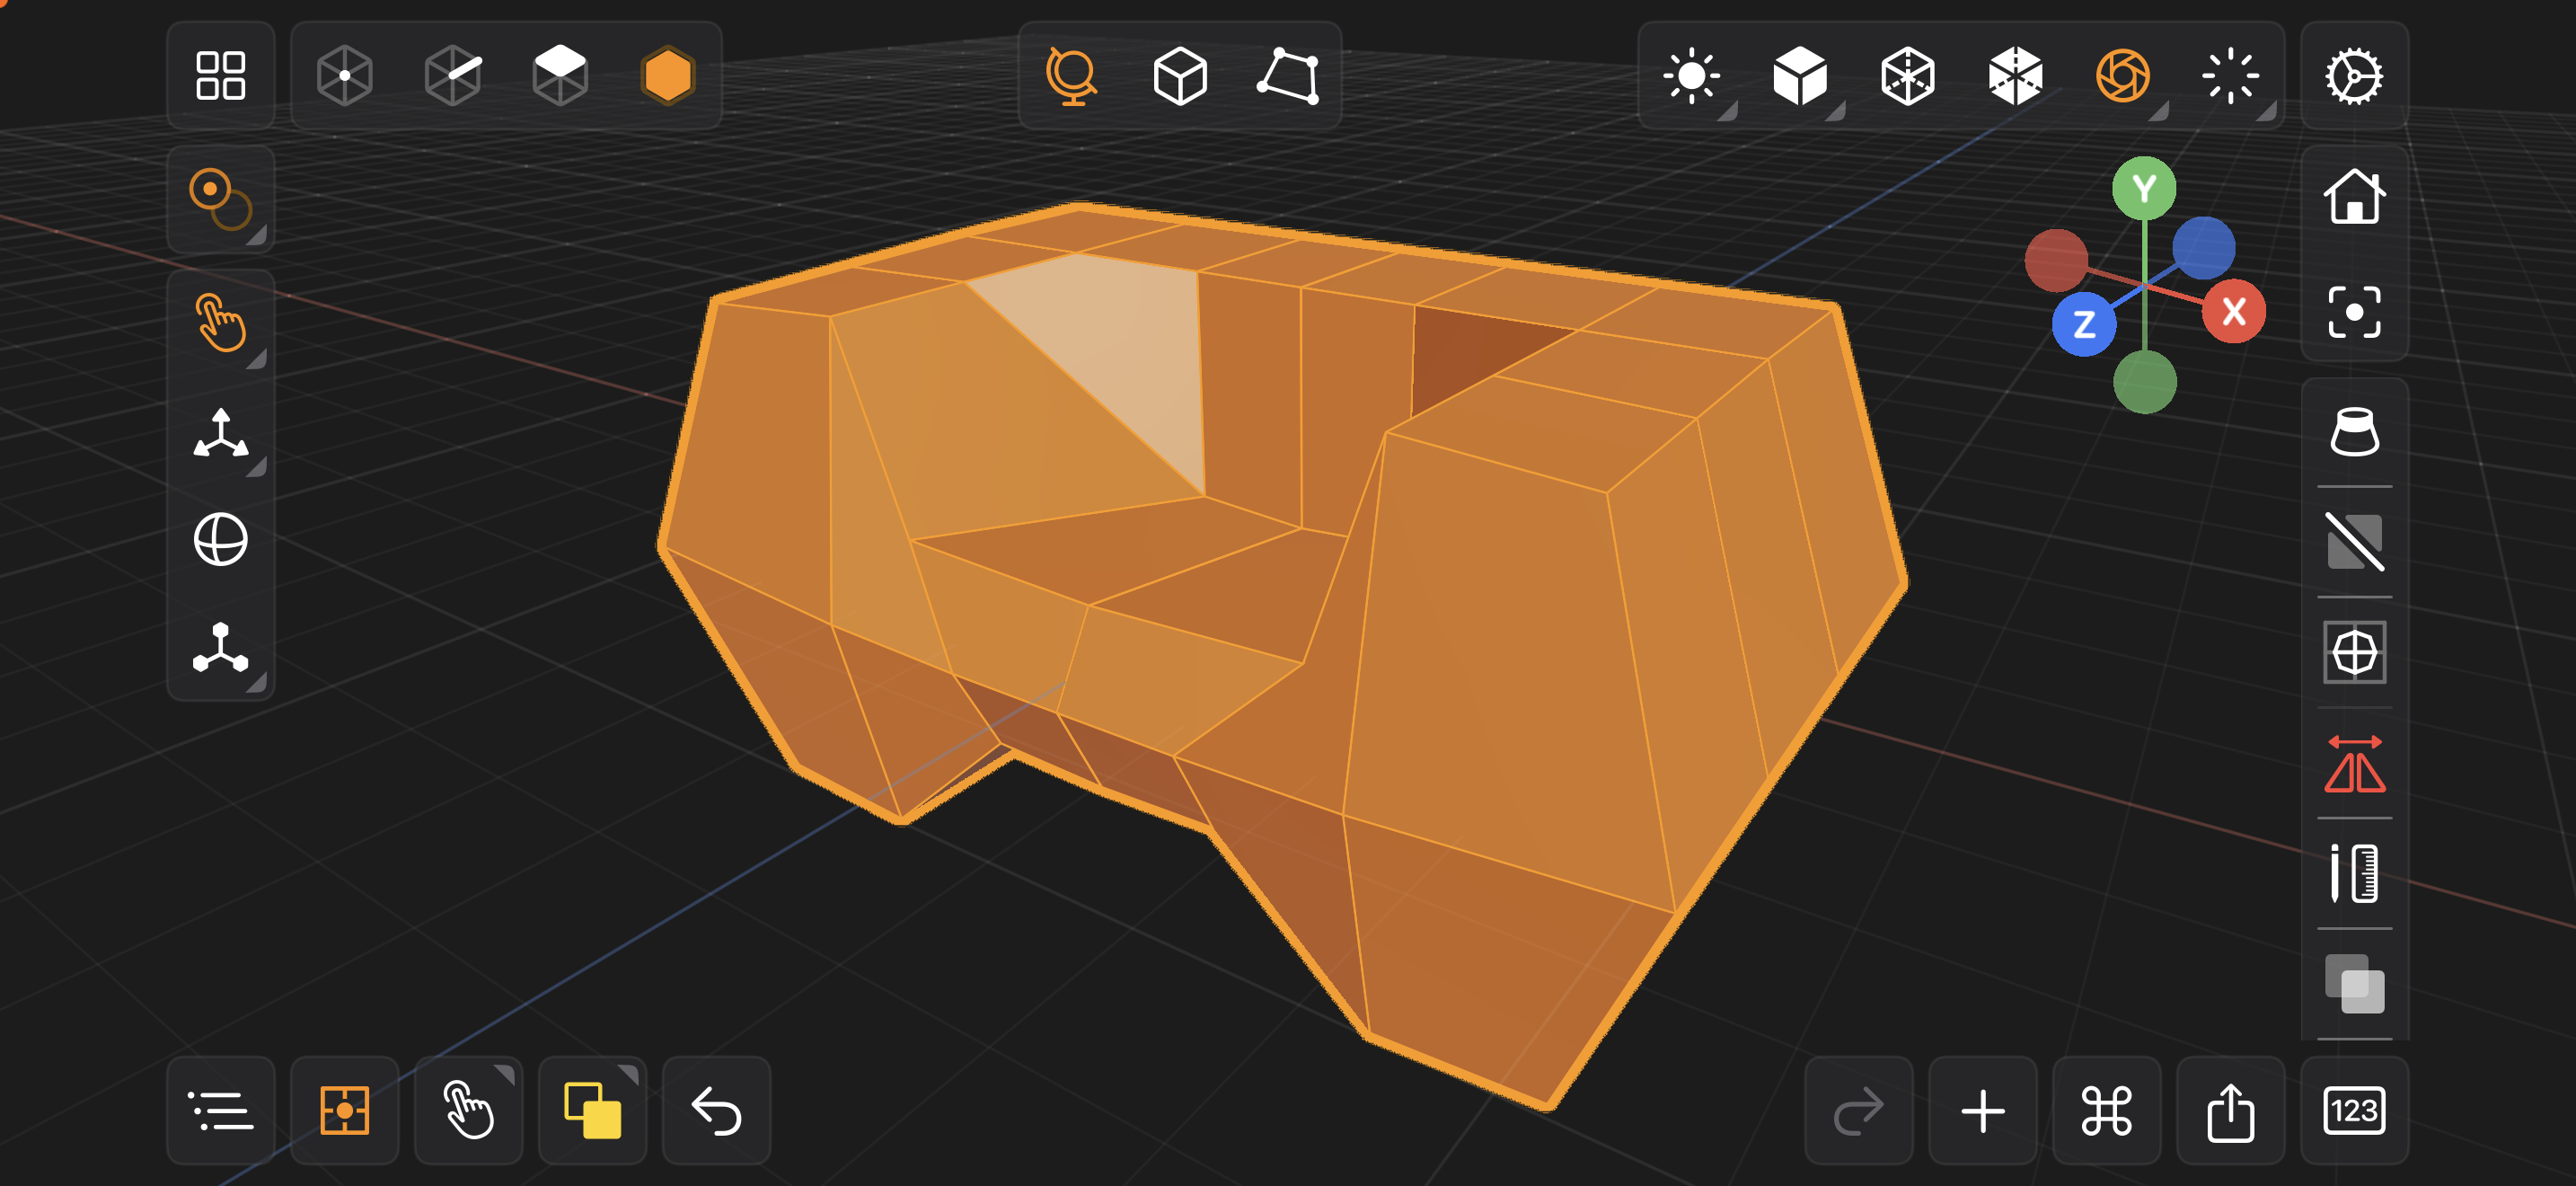Snap view to negative Z dark blue dot
Image resolution: width=2576 pixels, height=1186 pixels.
pos(2203,248)
